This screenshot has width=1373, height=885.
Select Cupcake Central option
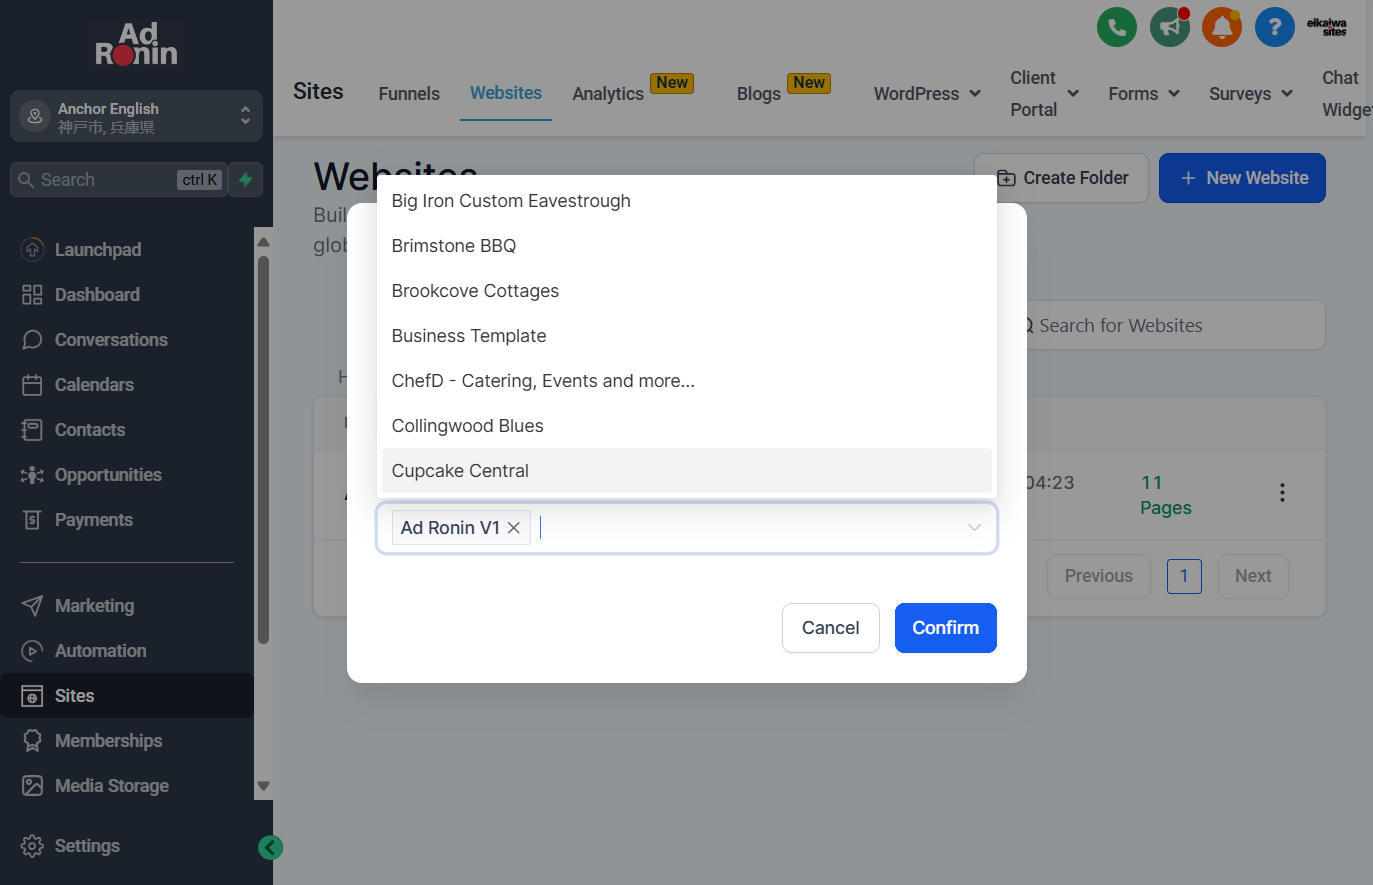point(687,471)
